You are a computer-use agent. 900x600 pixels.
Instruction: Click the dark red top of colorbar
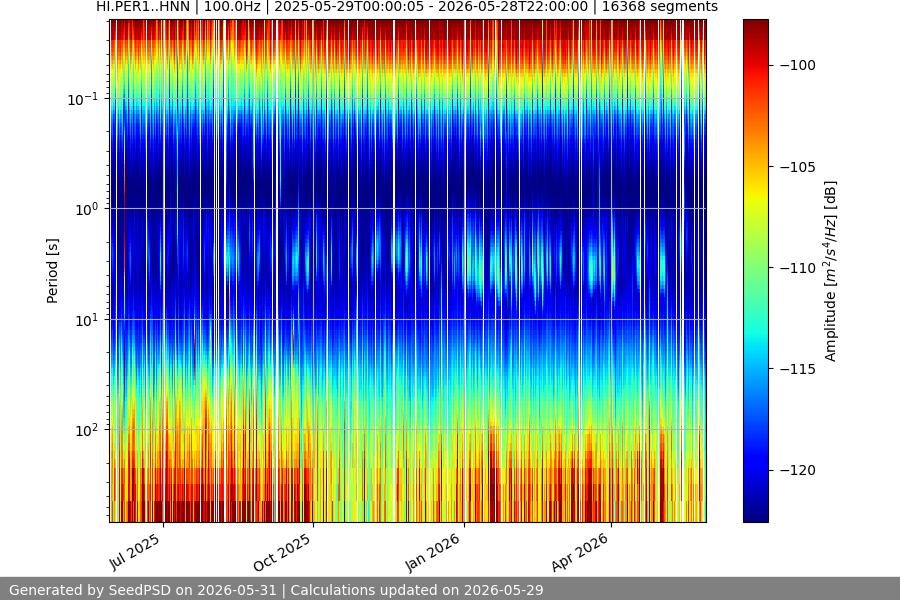click(x=755, y=26)
